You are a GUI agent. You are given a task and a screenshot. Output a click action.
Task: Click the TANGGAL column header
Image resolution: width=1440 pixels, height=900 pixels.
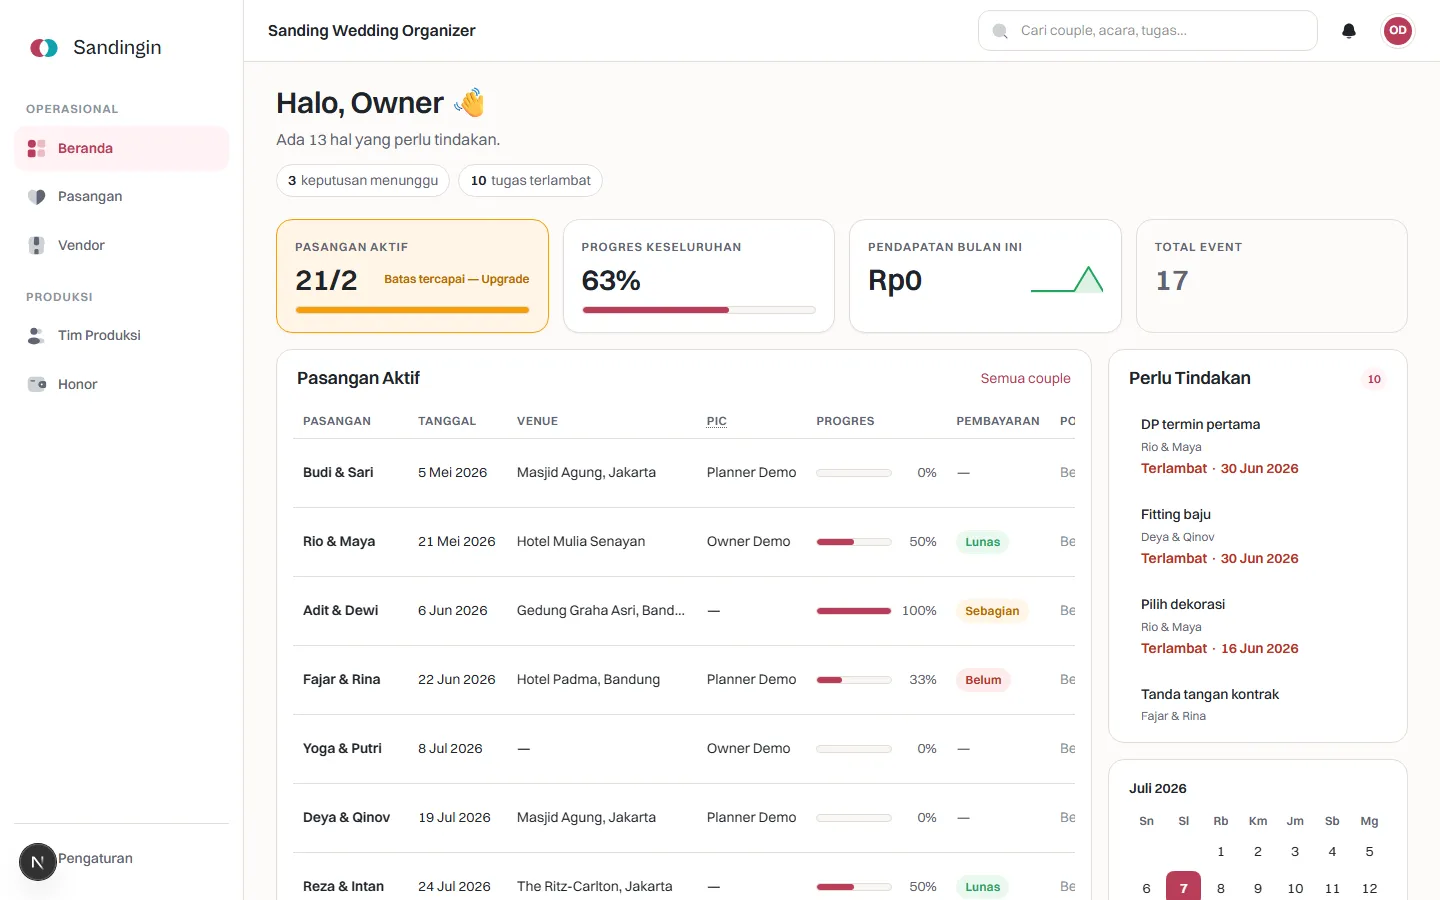coord(447,421)
